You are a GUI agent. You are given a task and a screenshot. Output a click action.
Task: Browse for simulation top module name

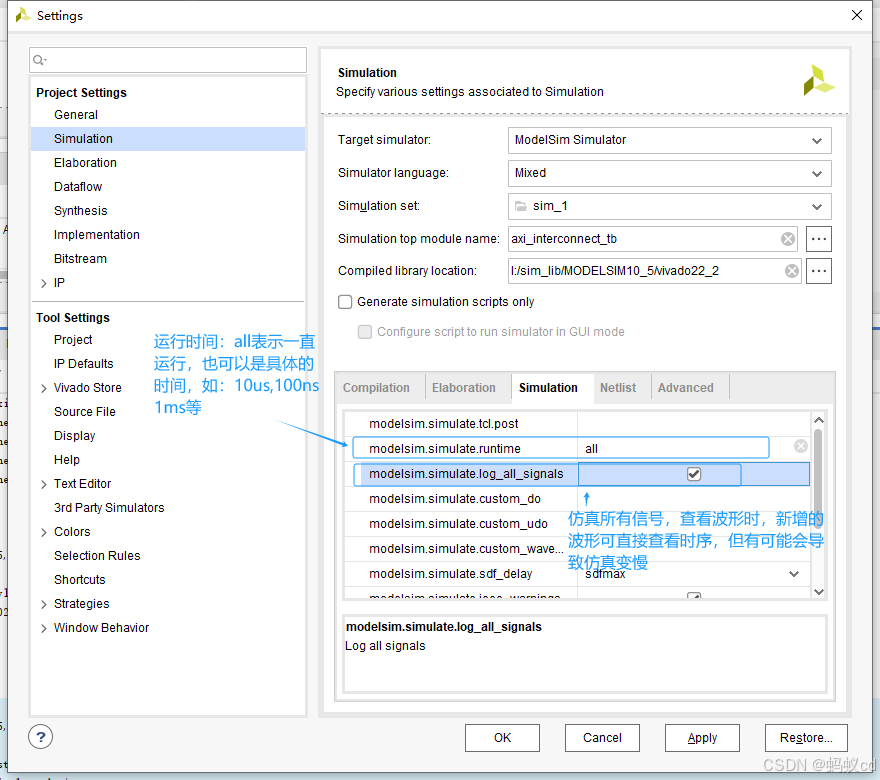pyautogui.click(x=819, y=239)
